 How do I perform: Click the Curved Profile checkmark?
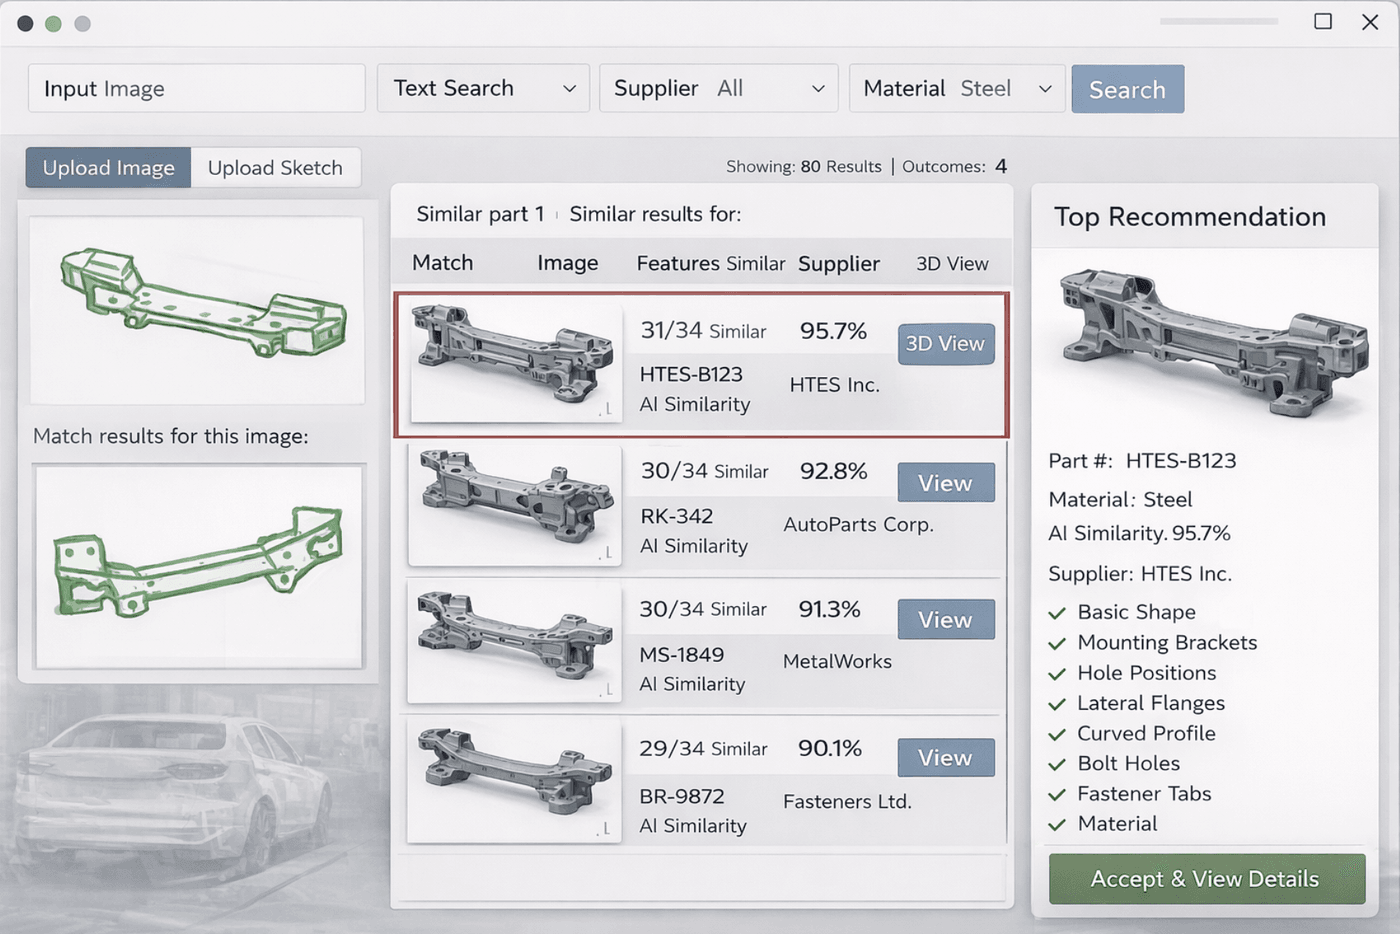[x=1057, y=734]
